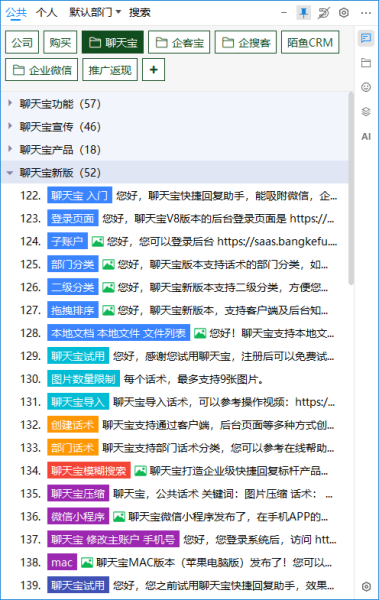Open the folder icon in right sidebar

[x=366, y=63]
